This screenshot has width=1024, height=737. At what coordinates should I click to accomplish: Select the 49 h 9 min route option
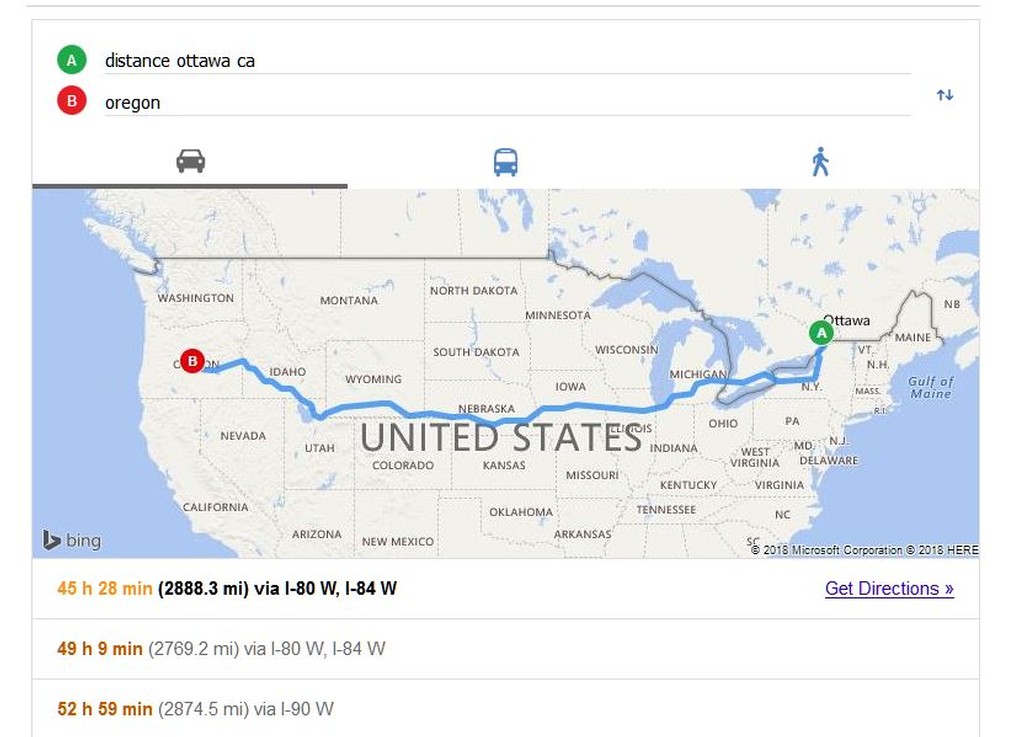pos(505,648)
